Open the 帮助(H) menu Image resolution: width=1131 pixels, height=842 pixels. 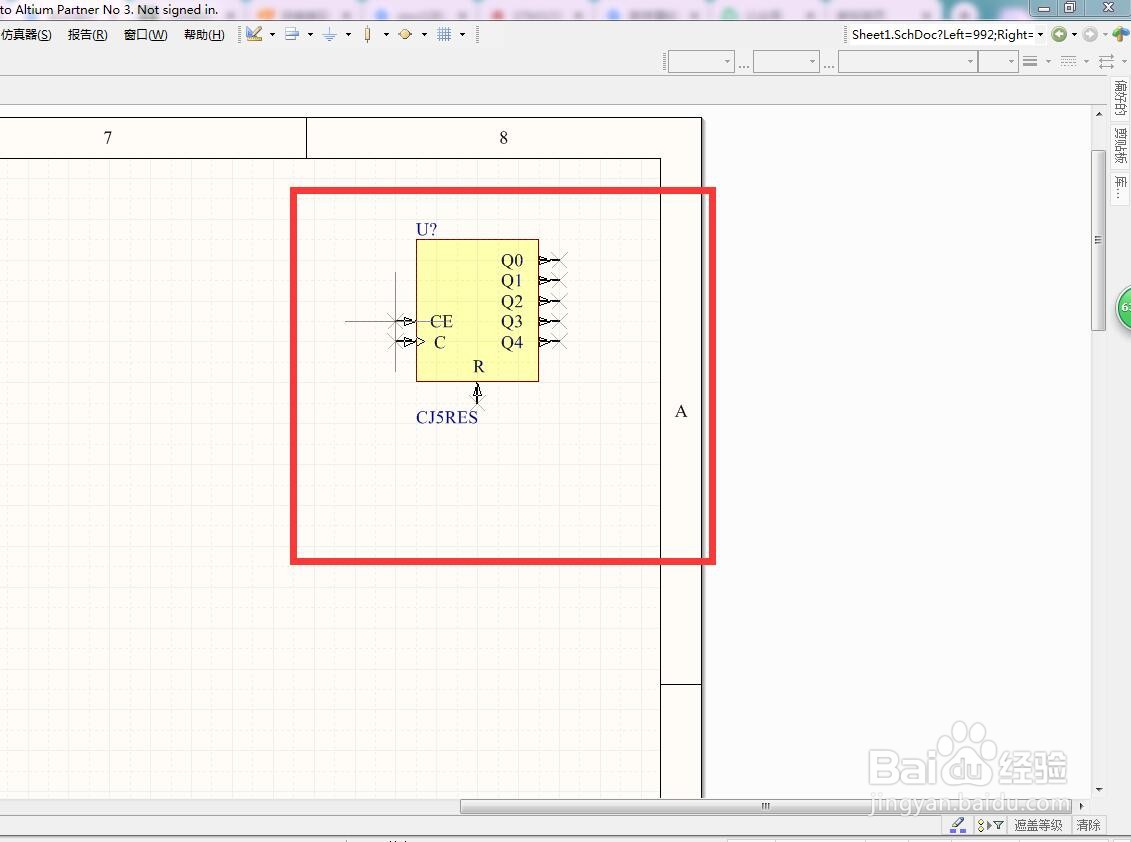click(204, 35)
